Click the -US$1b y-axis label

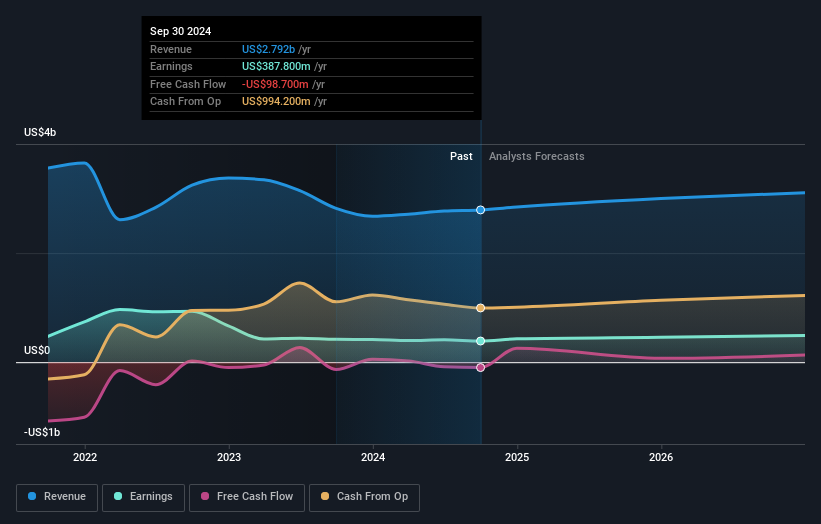(42, 432)
